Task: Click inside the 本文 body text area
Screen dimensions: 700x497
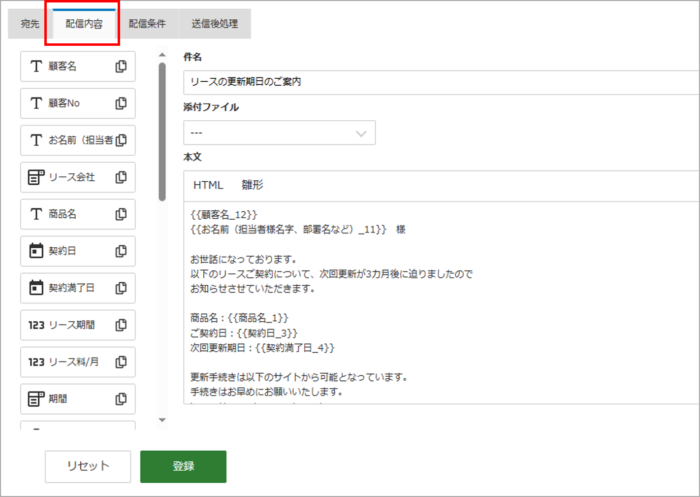Action: coord(442,303)
